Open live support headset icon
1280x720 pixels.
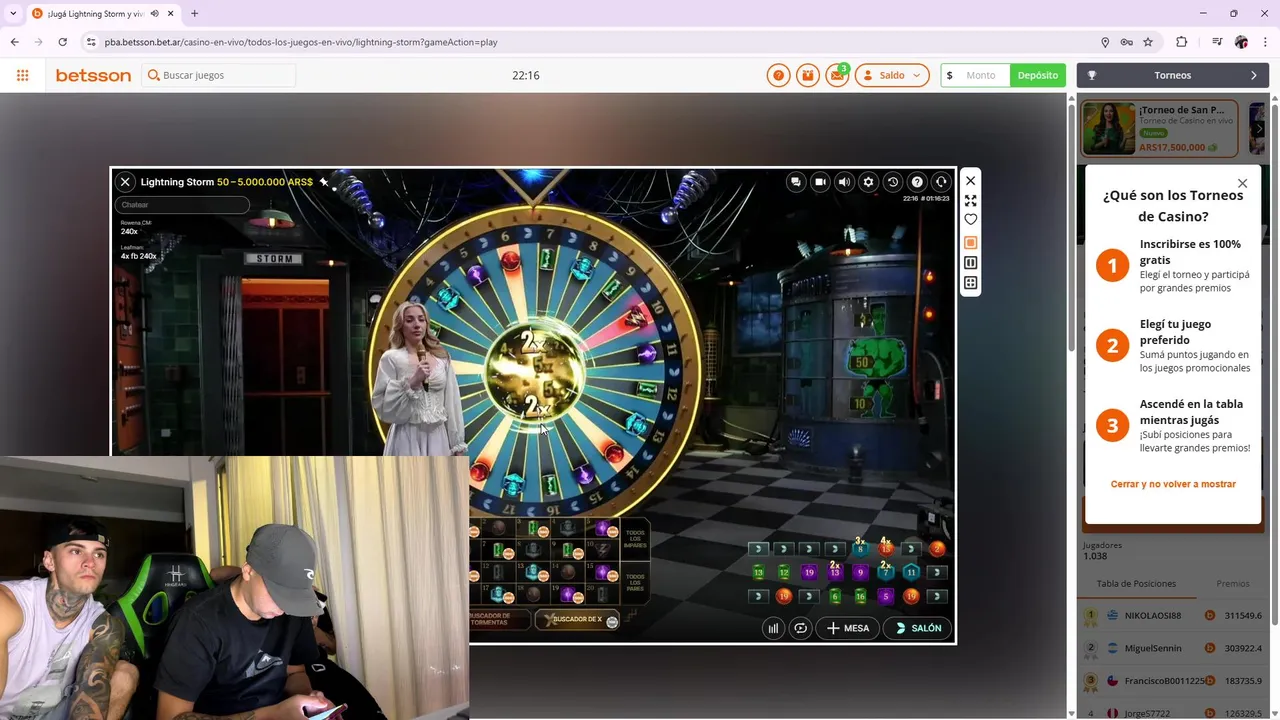(941, 182)
